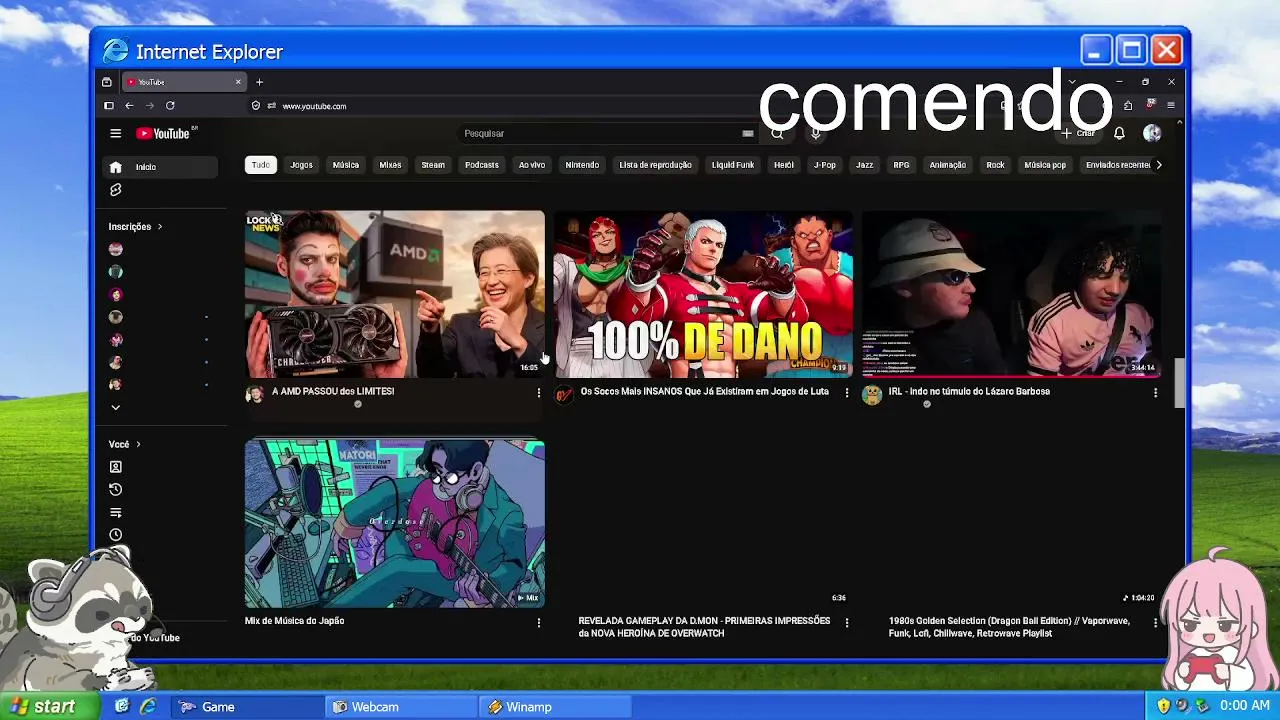
Task: Click the Início home icon in sidebar
Action: pos(116,167)
